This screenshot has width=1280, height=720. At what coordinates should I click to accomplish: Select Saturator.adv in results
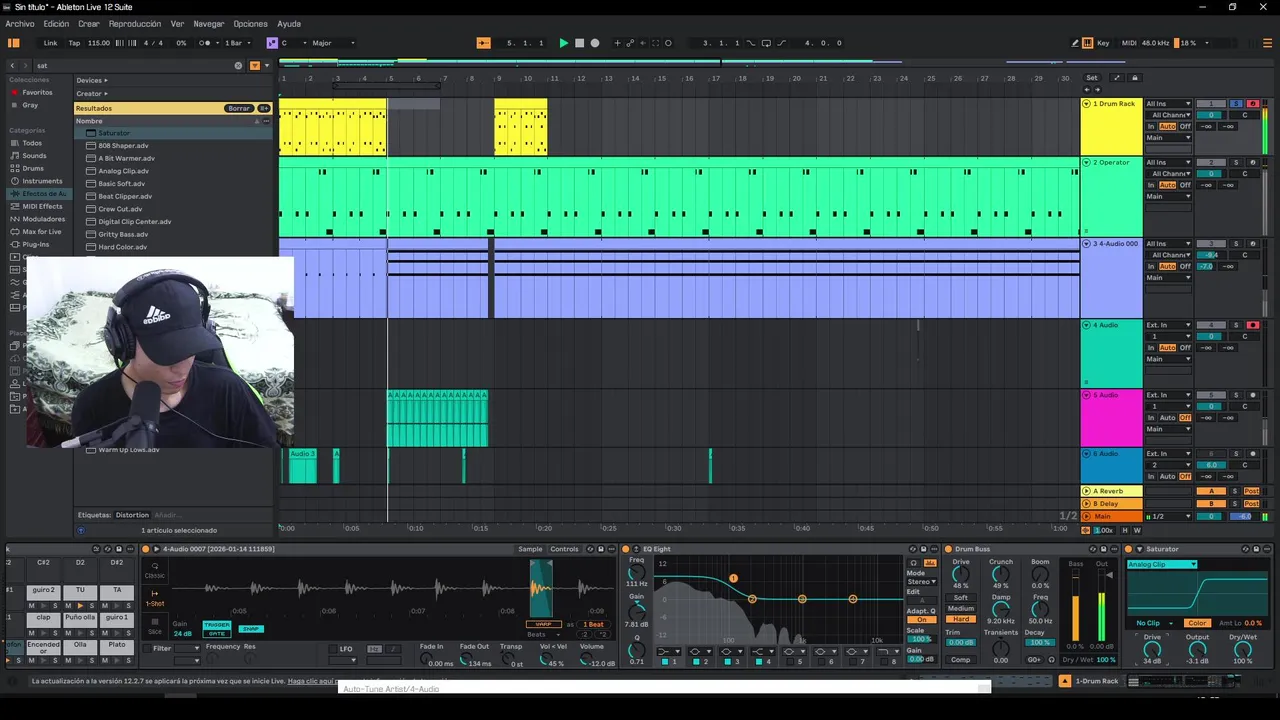114,133
